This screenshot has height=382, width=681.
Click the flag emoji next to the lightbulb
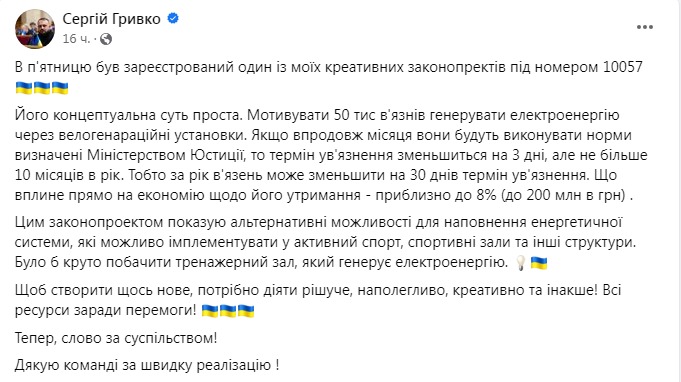539,263
